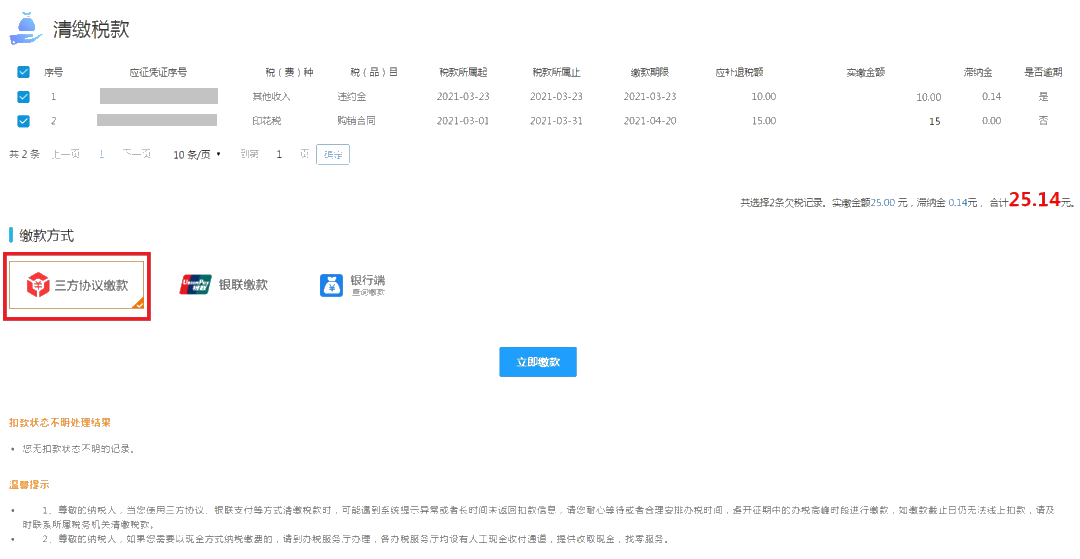Viewport: 1080px width, 559px height.
Task: Select 三方协议缴款 payment method
Action: 77,285
